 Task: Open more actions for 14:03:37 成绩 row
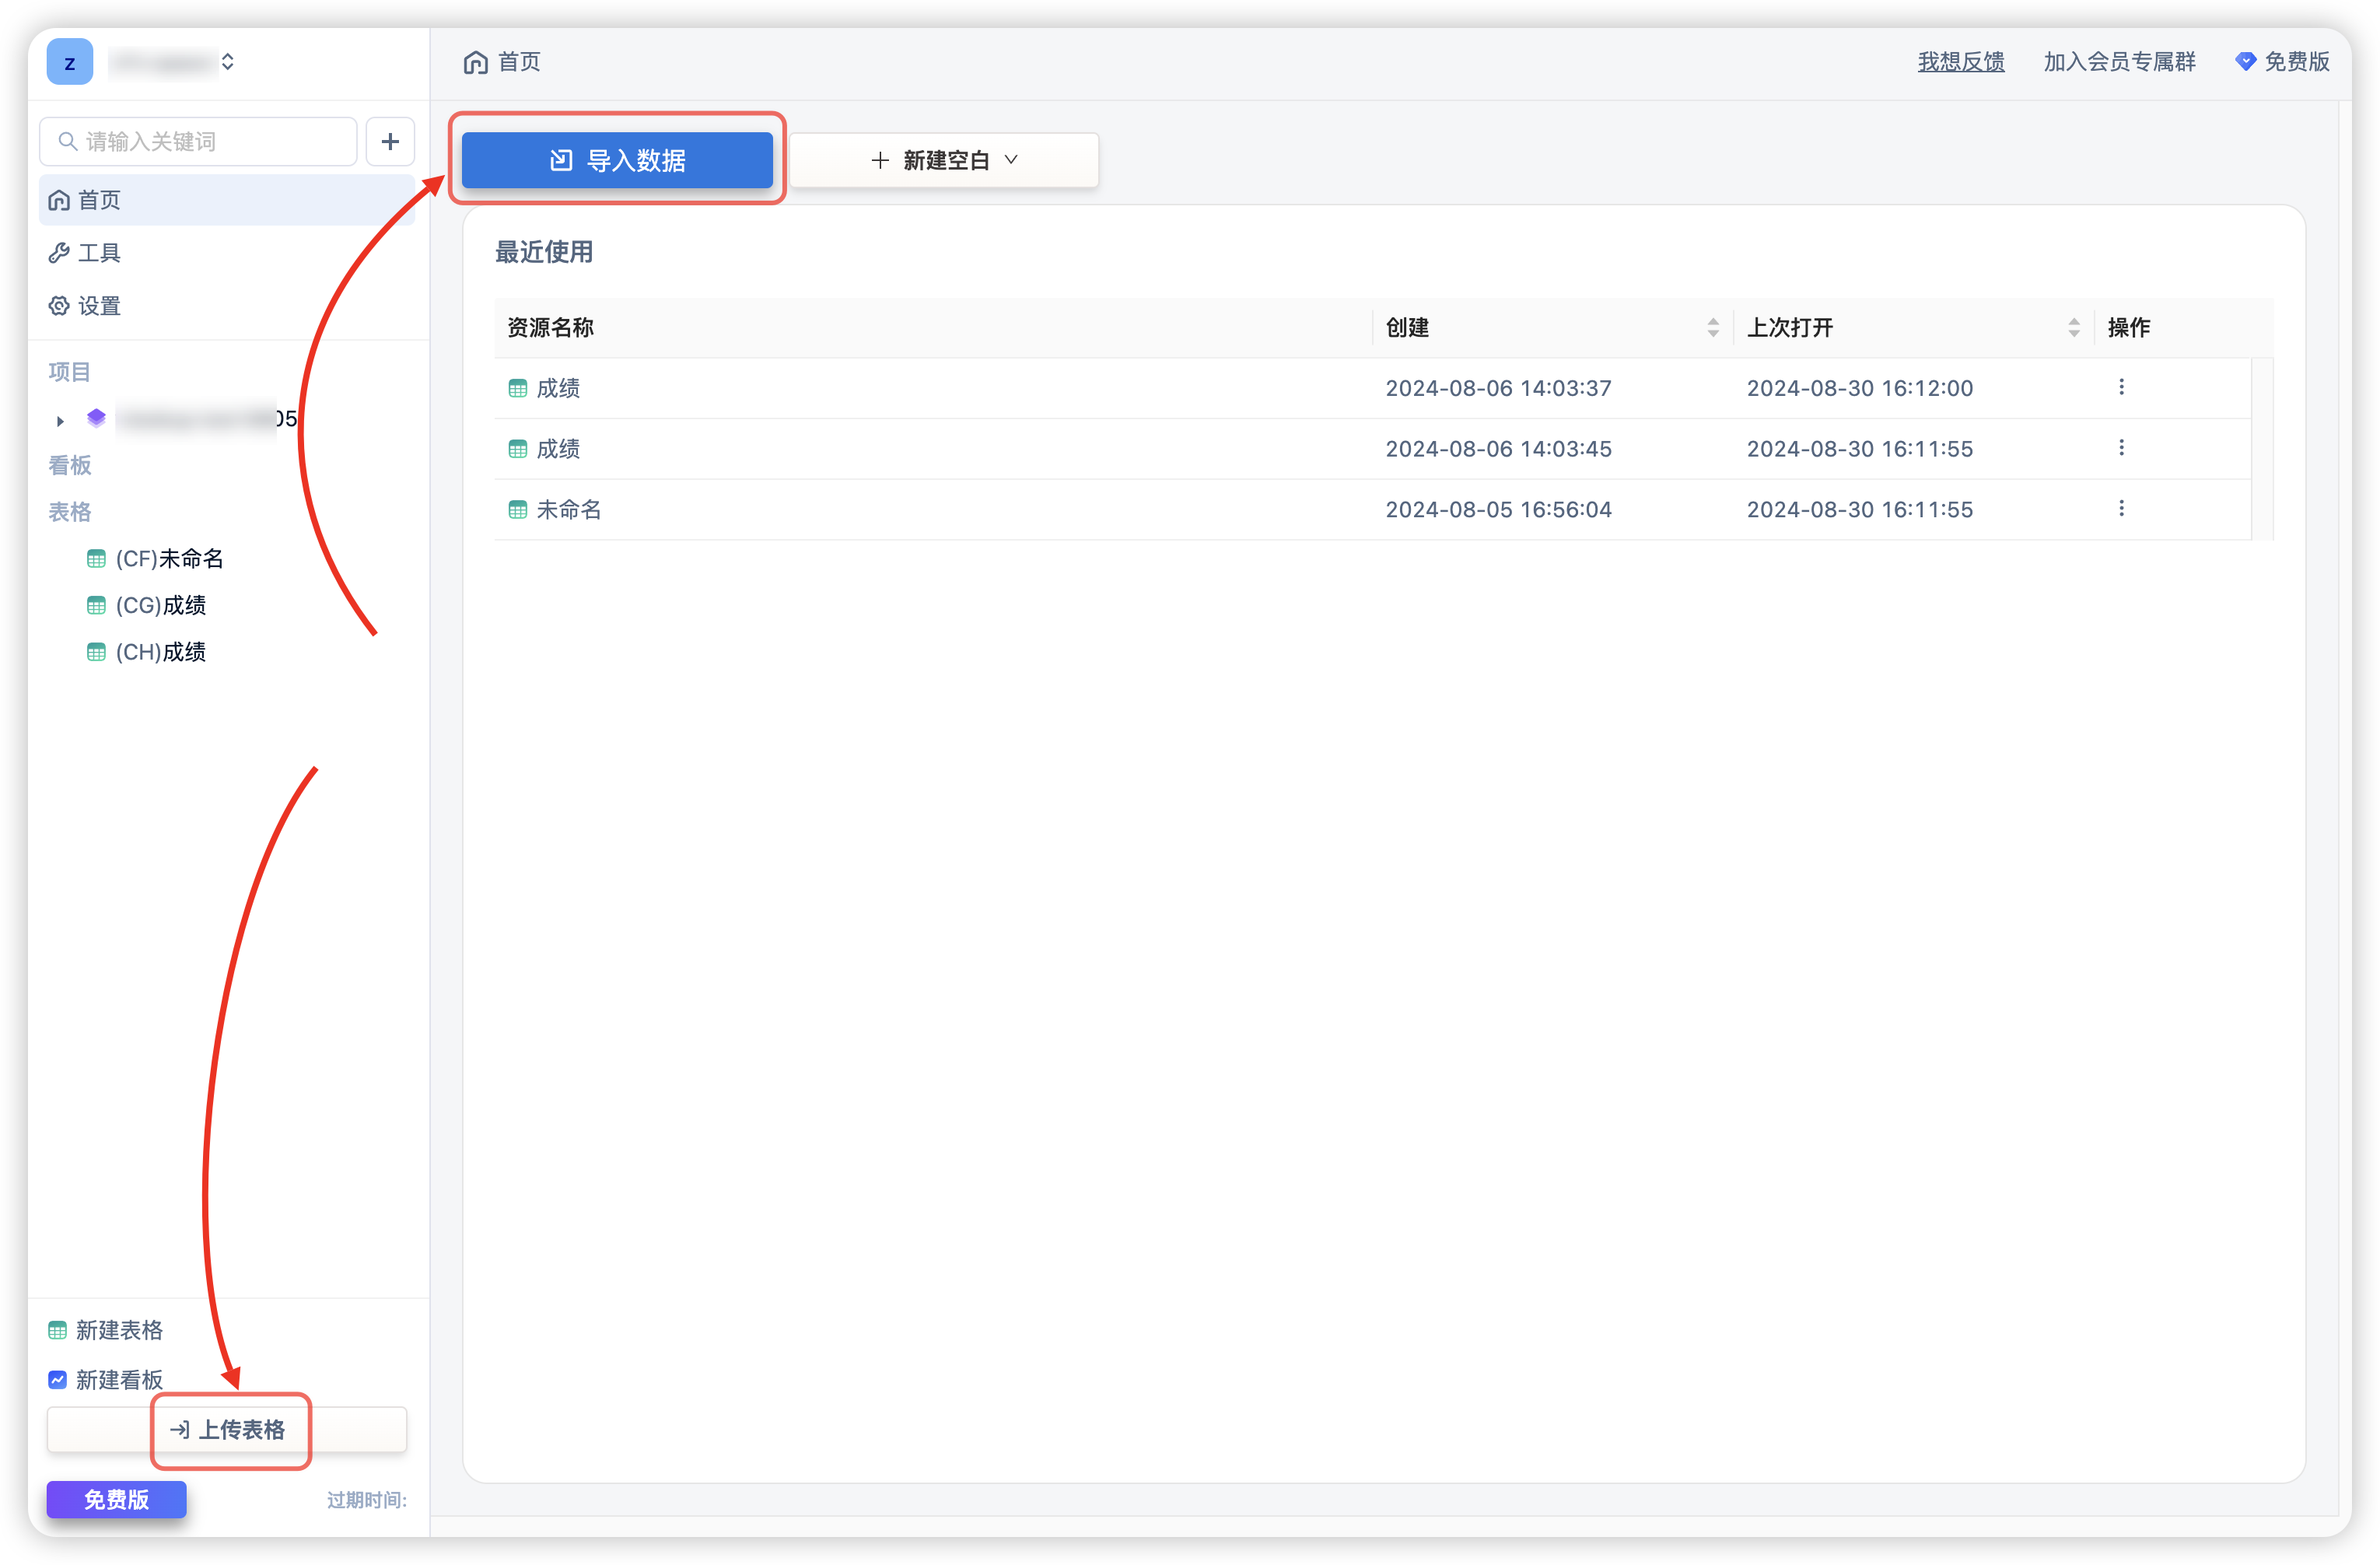pos(2121,388)
